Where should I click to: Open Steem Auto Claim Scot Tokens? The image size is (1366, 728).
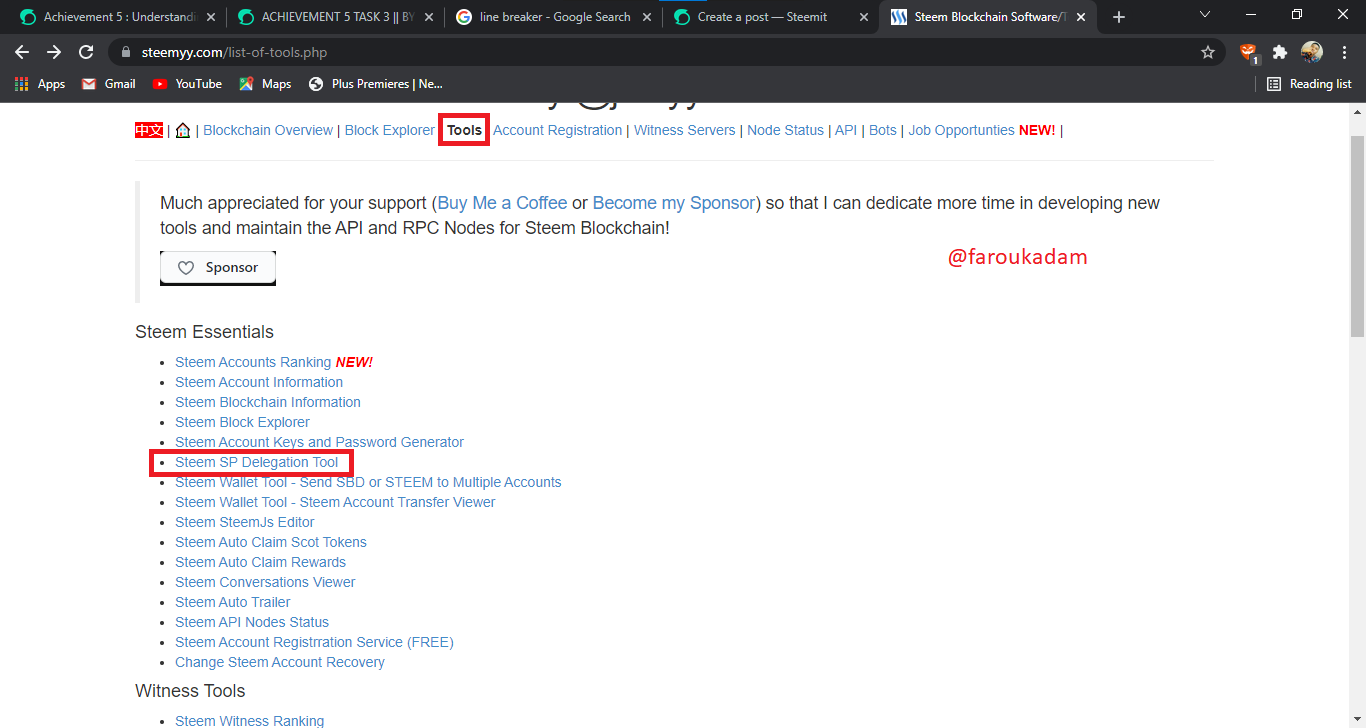coord(271,542)
